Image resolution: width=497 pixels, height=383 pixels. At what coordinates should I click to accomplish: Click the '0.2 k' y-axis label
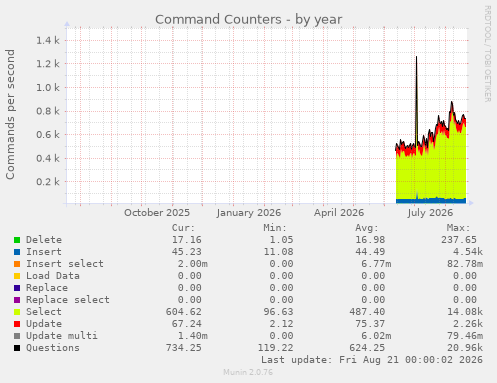point(48,182)
